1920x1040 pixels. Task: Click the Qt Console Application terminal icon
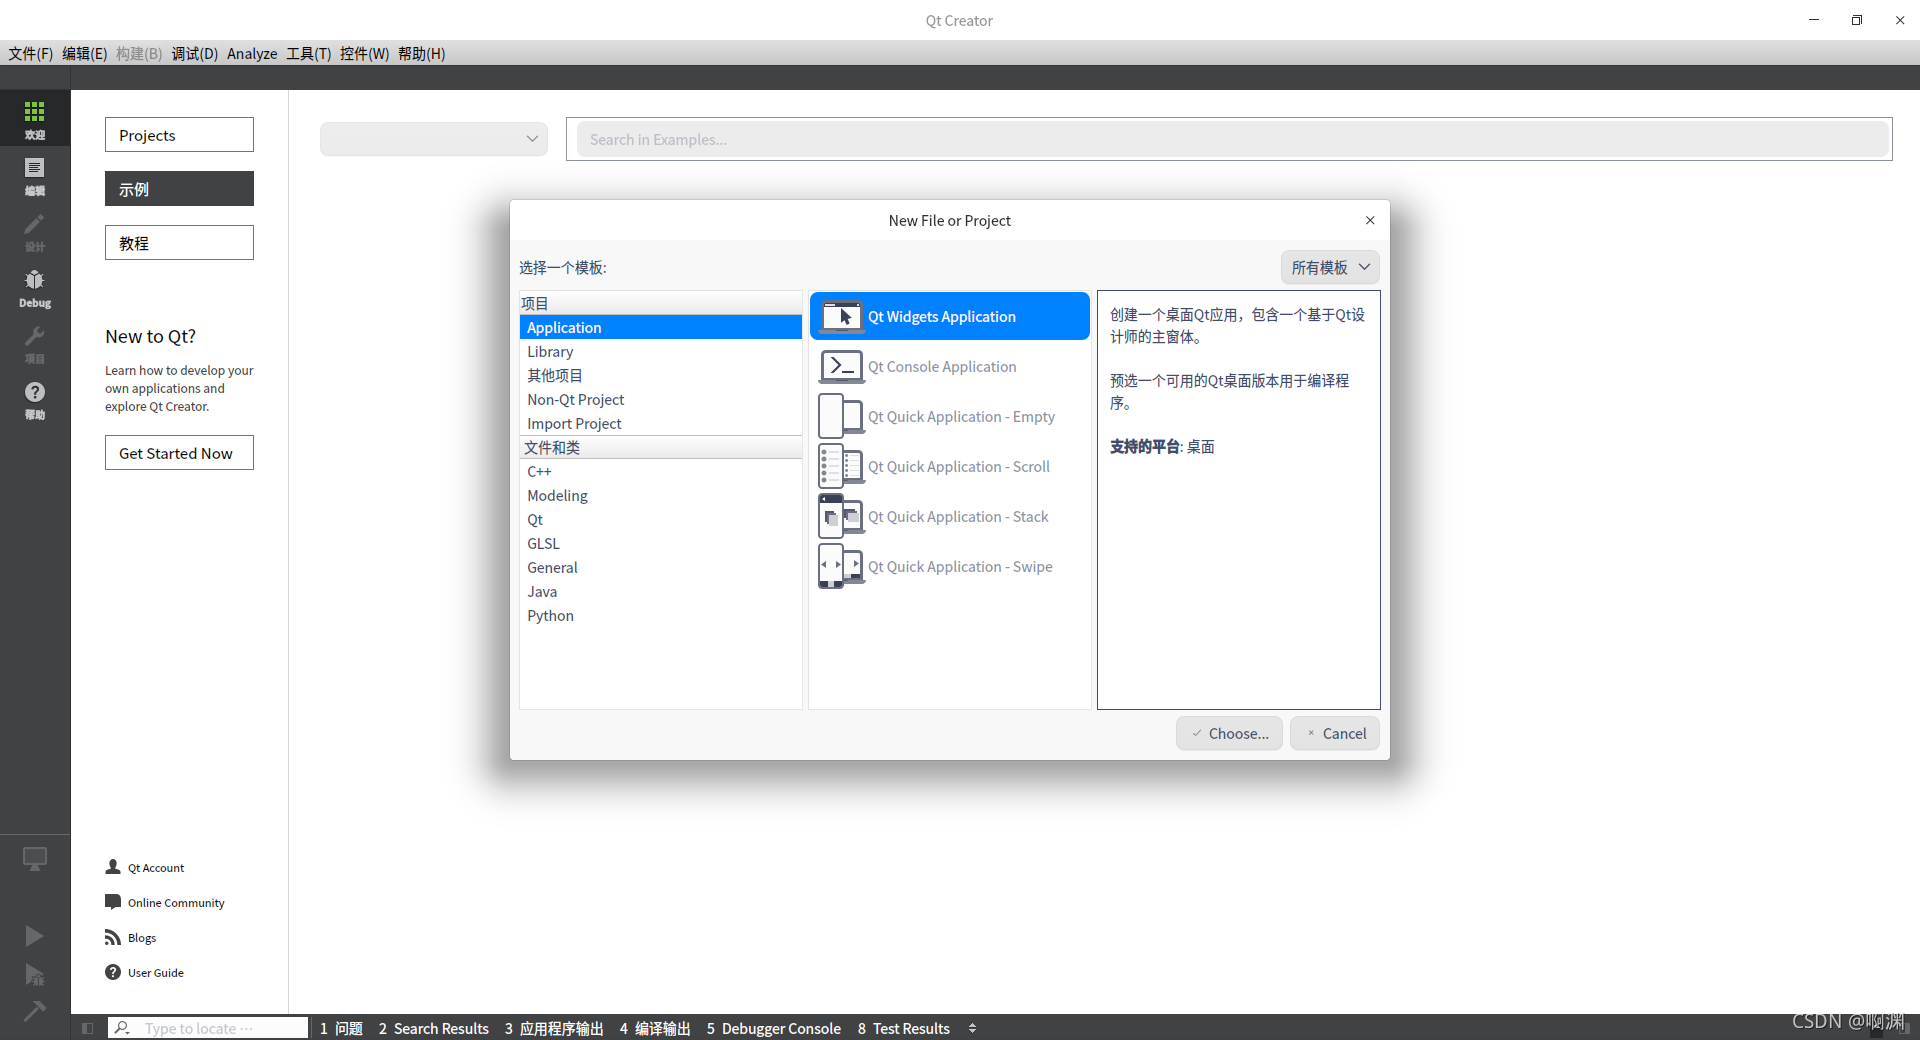click(841, 366)
